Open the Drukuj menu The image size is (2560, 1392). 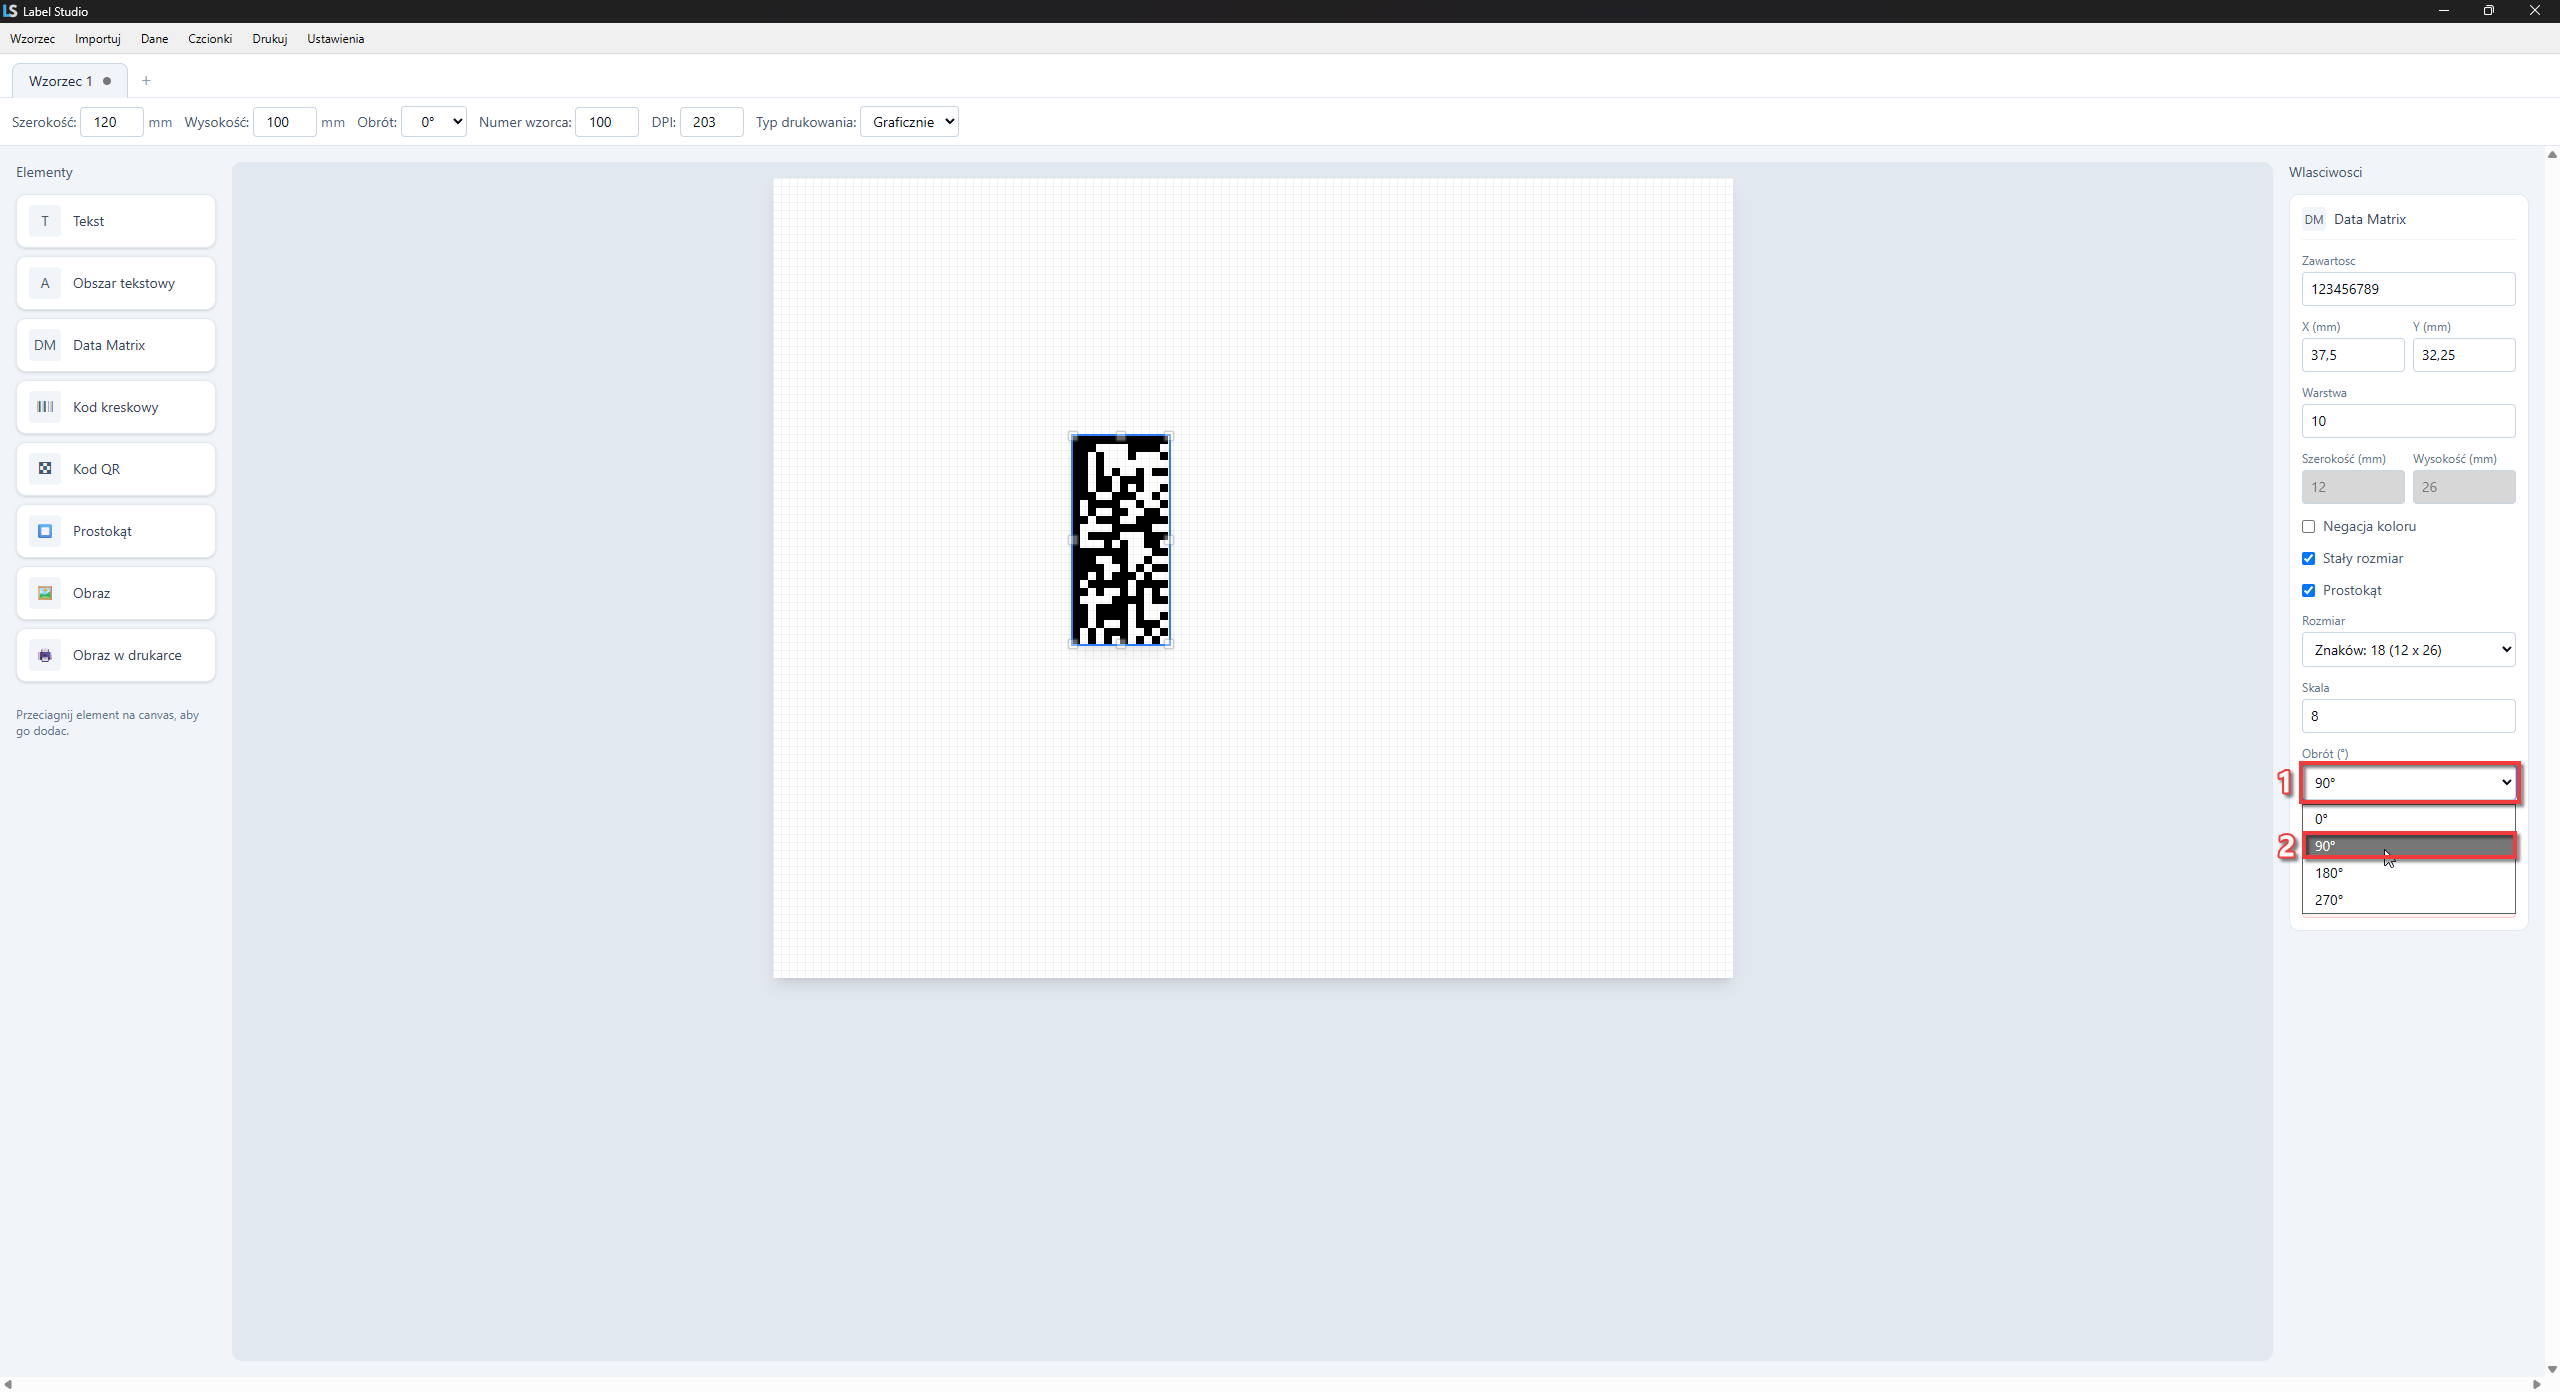tap(269, 39)
